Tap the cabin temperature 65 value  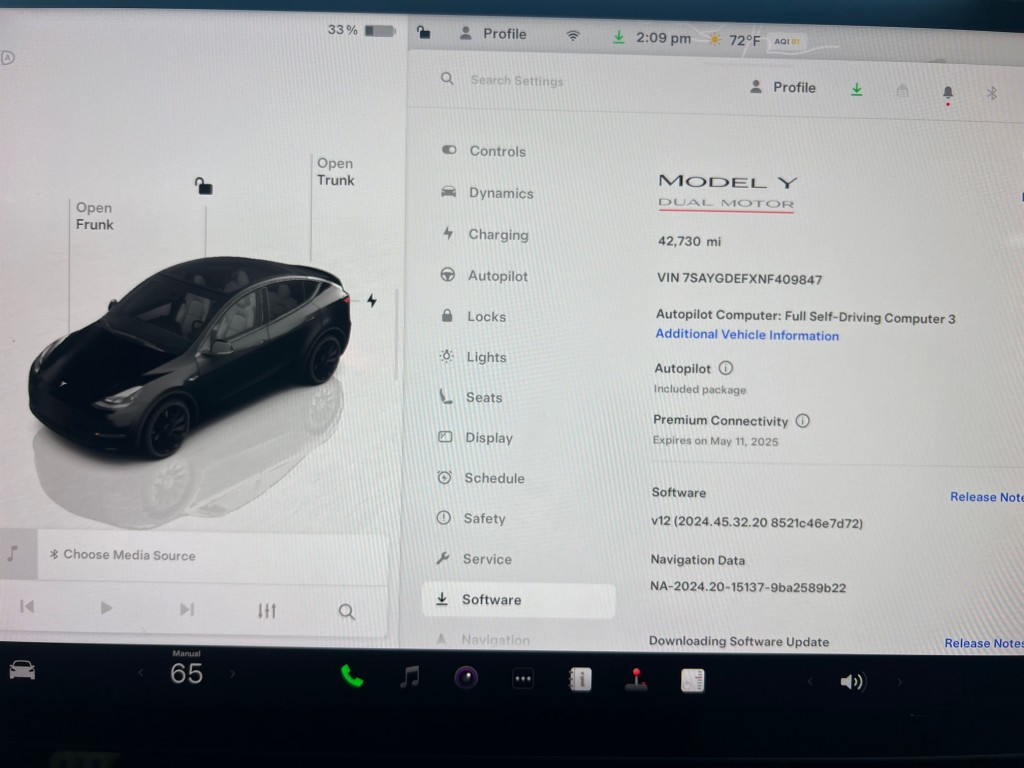[x=186, y=673]
